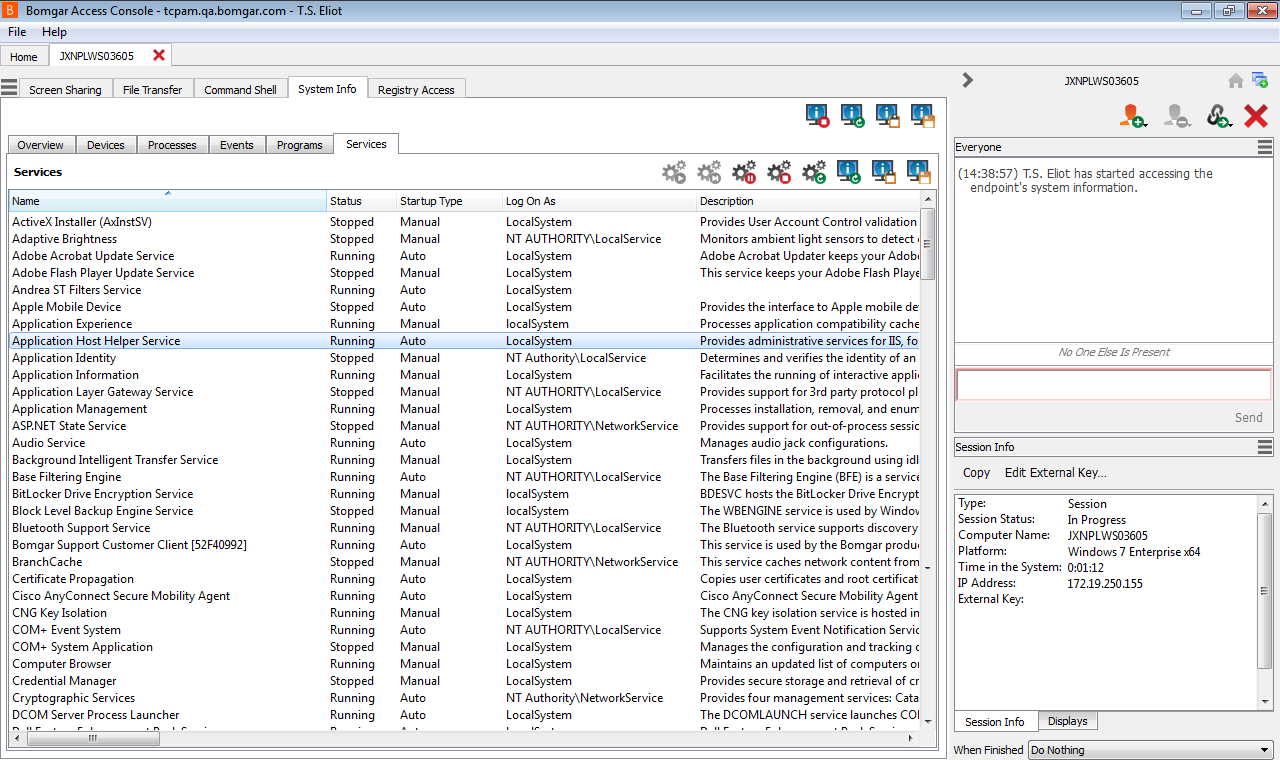This screenshot has width=1280, height=760.
Task: Close the JXNPLWS03605 session tab
Action: click(x=158, y=55)
